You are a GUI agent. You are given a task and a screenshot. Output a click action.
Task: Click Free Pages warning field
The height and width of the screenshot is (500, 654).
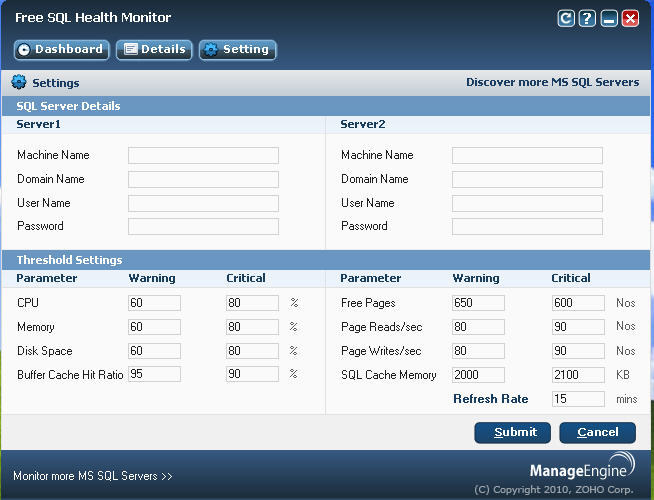pyautogui.click(x=478, y=303)
